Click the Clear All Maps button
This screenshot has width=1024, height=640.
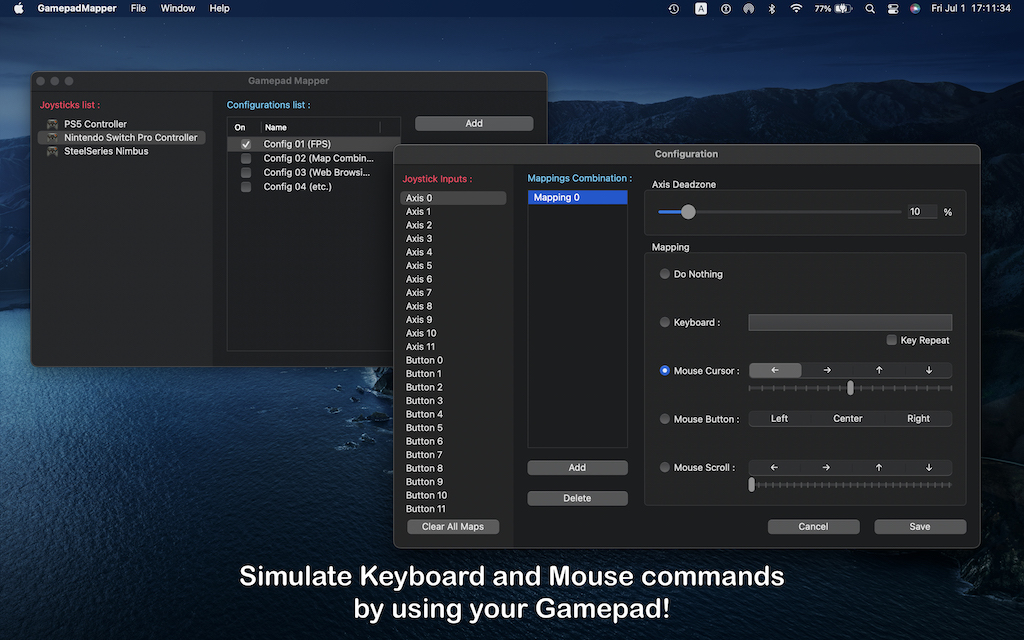pos(453,526)
